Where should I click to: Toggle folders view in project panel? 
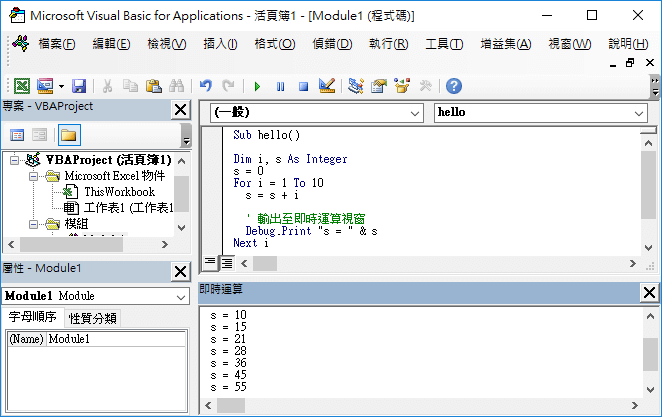pos(69,135)
